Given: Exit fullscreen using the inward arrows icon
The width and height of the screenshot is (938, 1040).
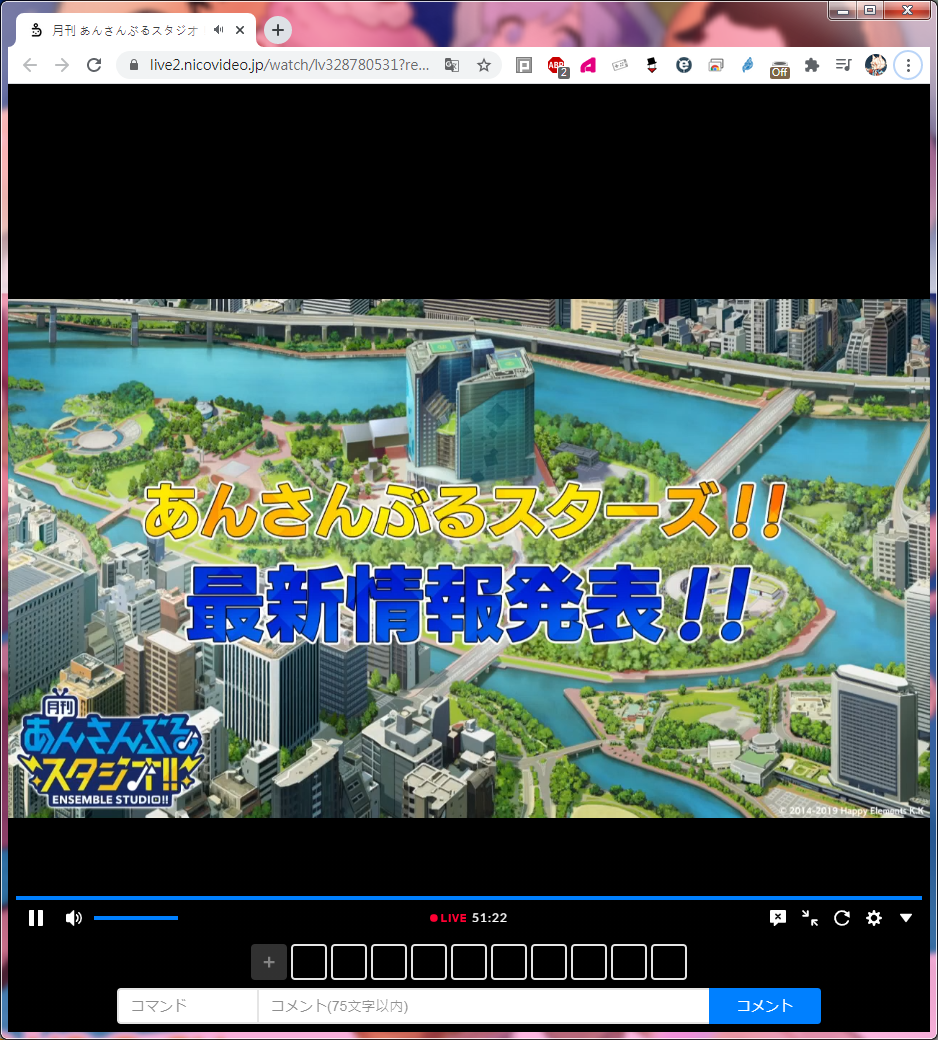Looking at the screenshot, I should click(x=809, y=918).
